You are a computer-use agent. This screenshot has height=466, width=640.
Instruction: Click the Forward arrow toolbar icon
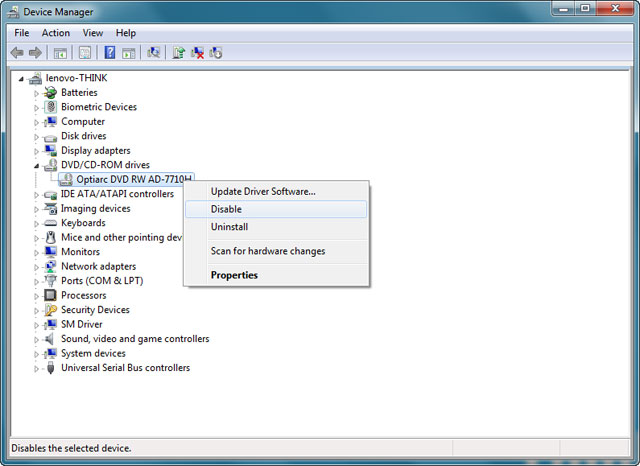coord(36,53)
